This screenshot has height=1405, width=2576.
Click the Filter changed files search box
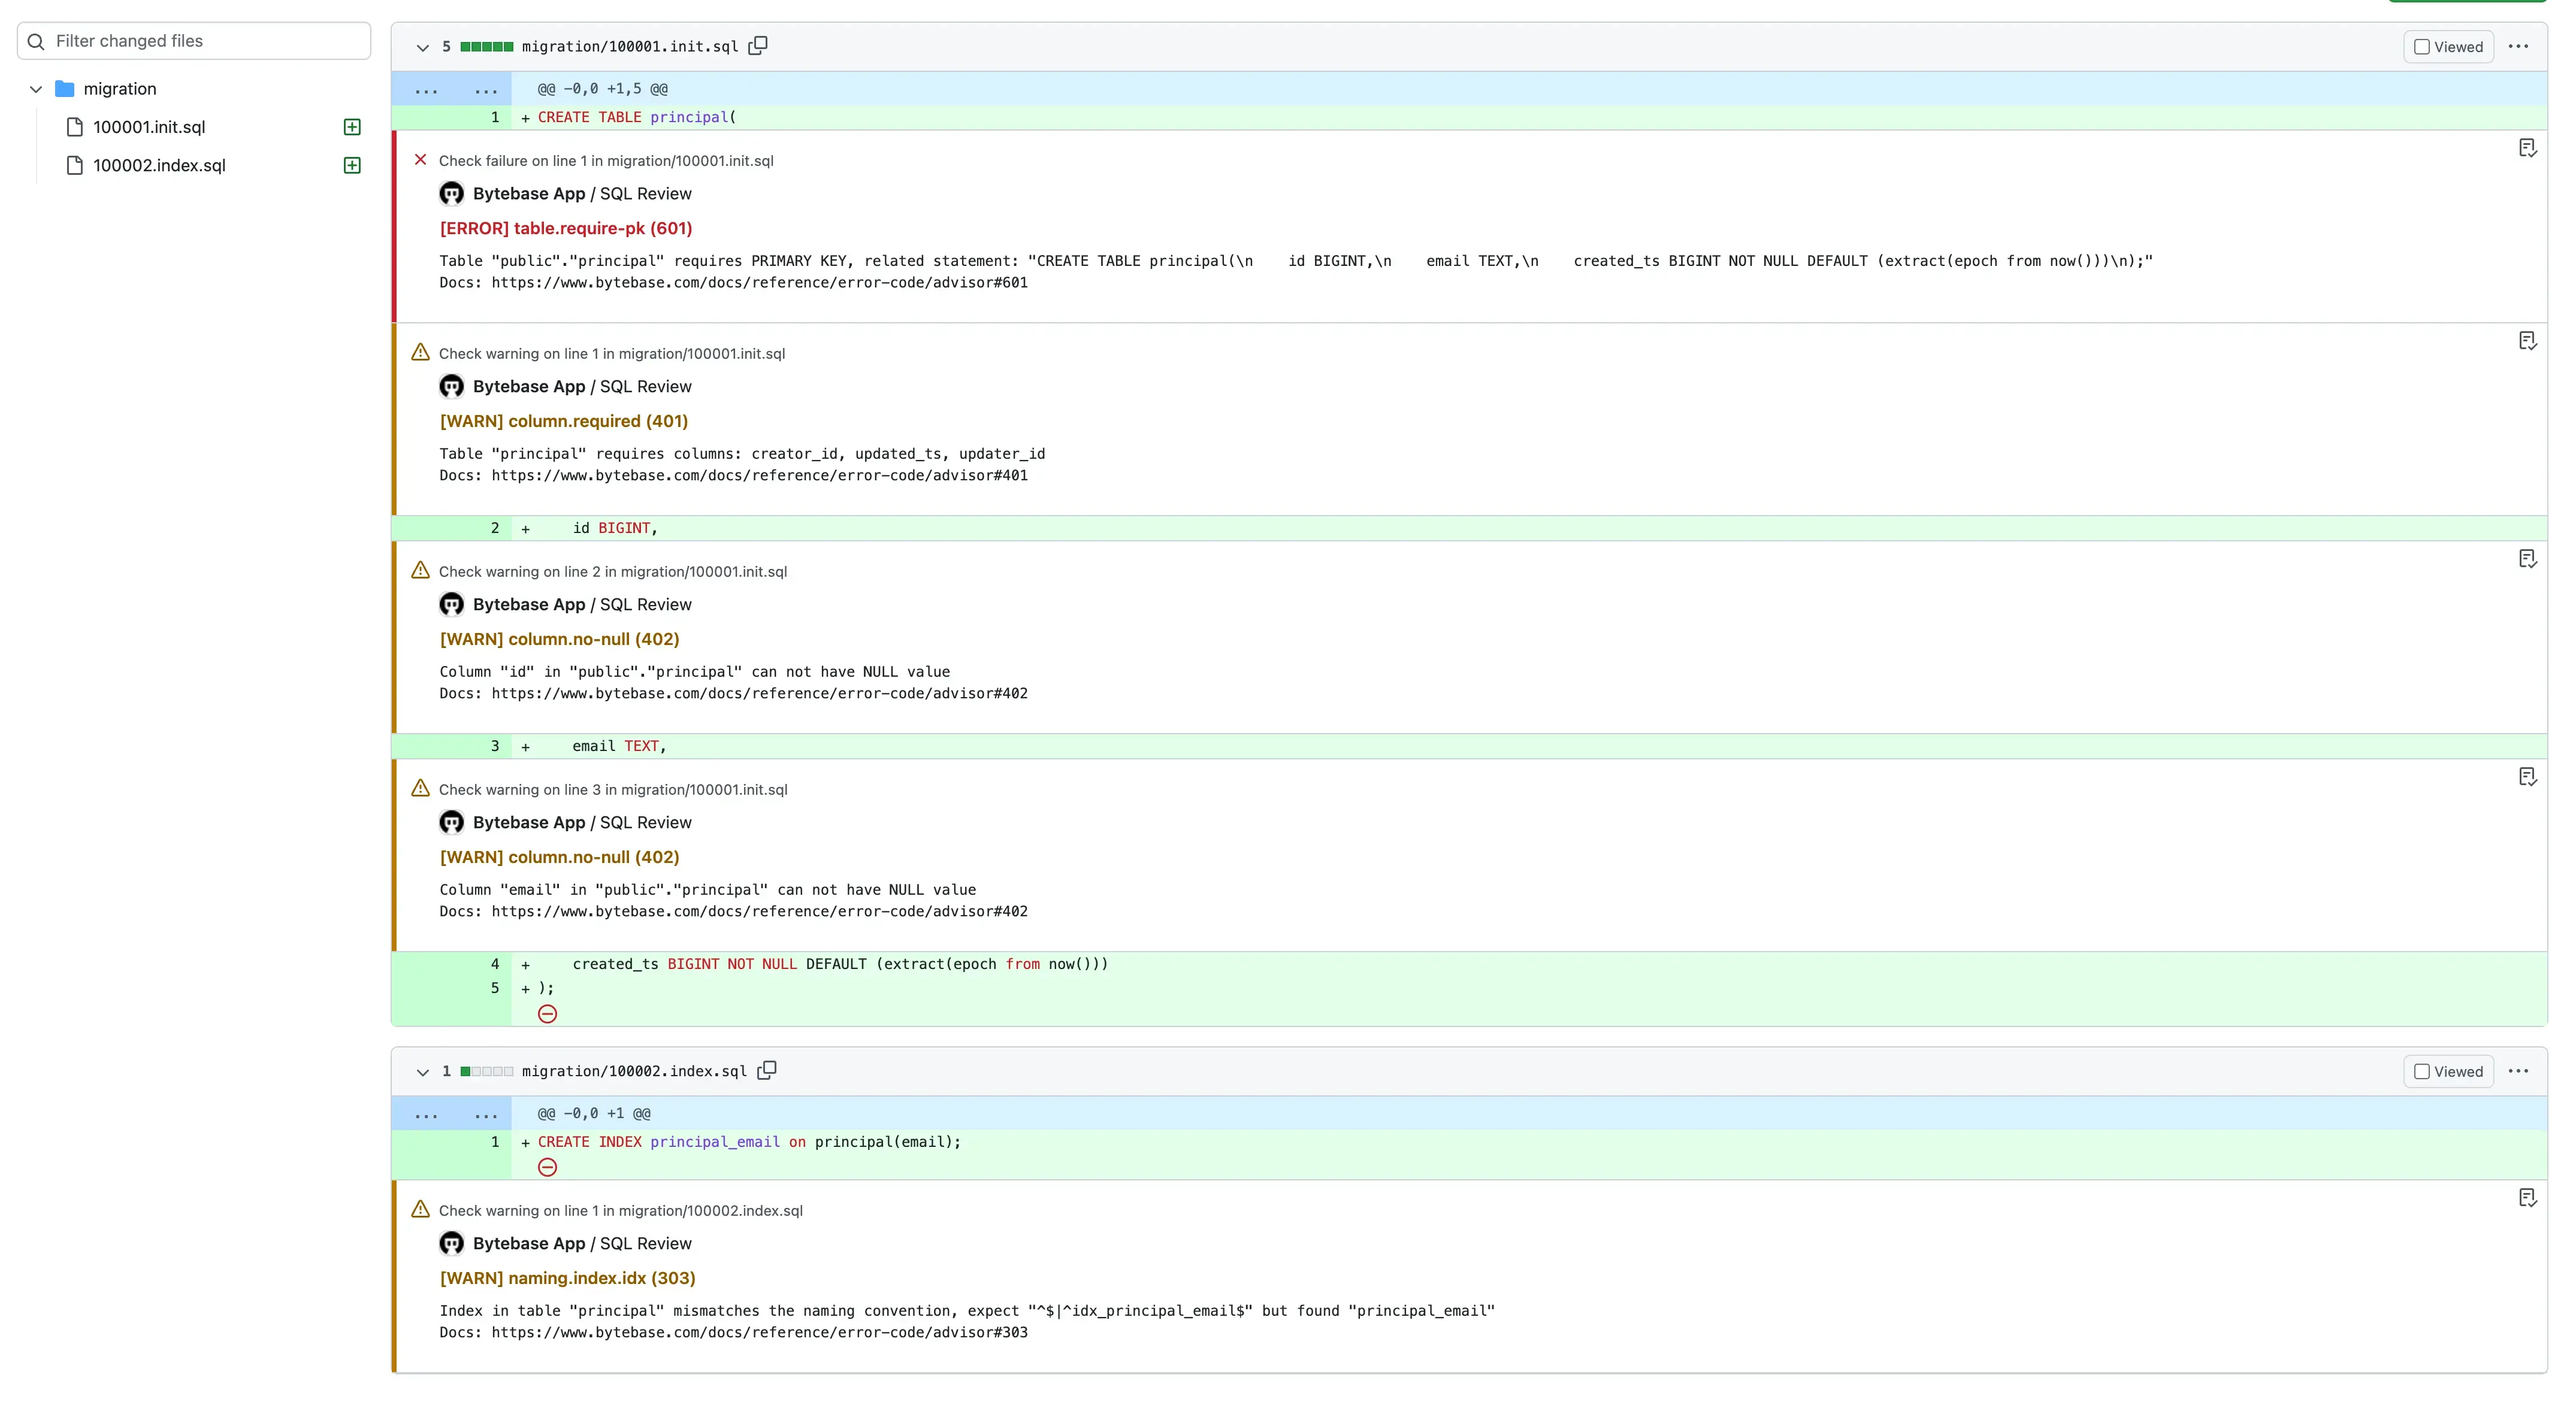click(x=193, y=41)
